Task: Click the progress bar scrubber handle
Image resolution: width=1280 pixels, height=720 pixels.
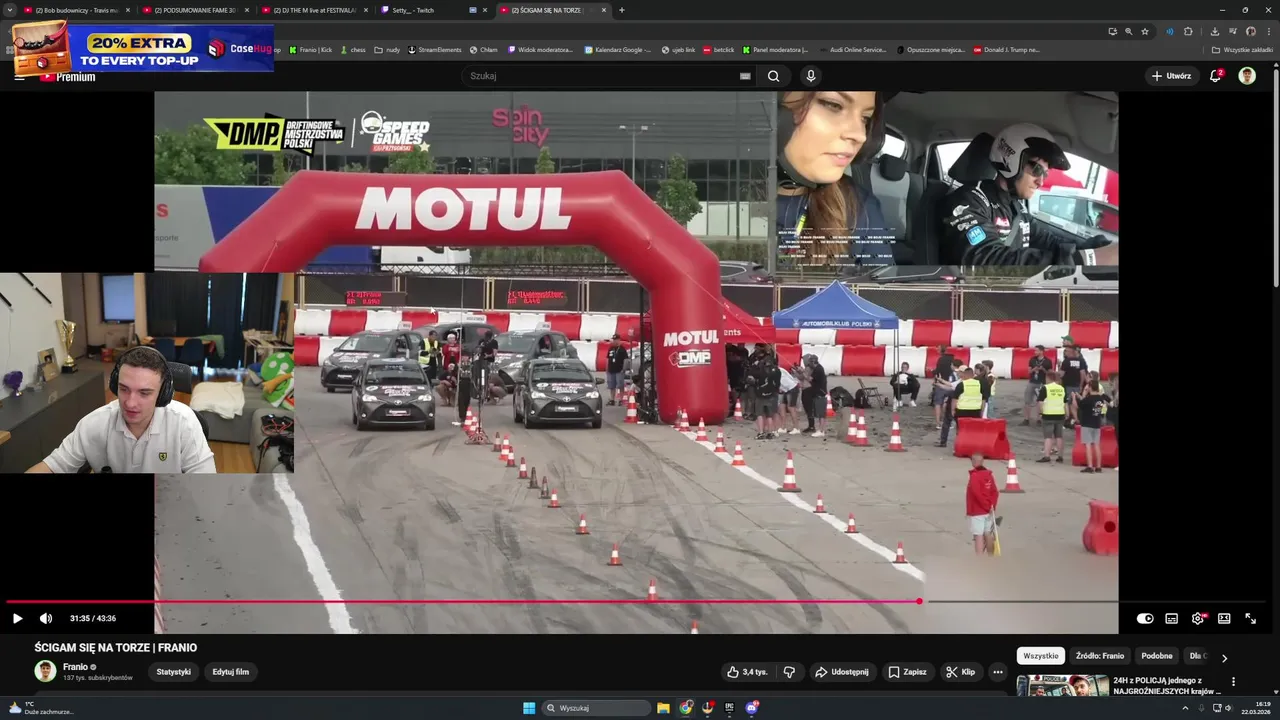Action: (x=919, y=602)
